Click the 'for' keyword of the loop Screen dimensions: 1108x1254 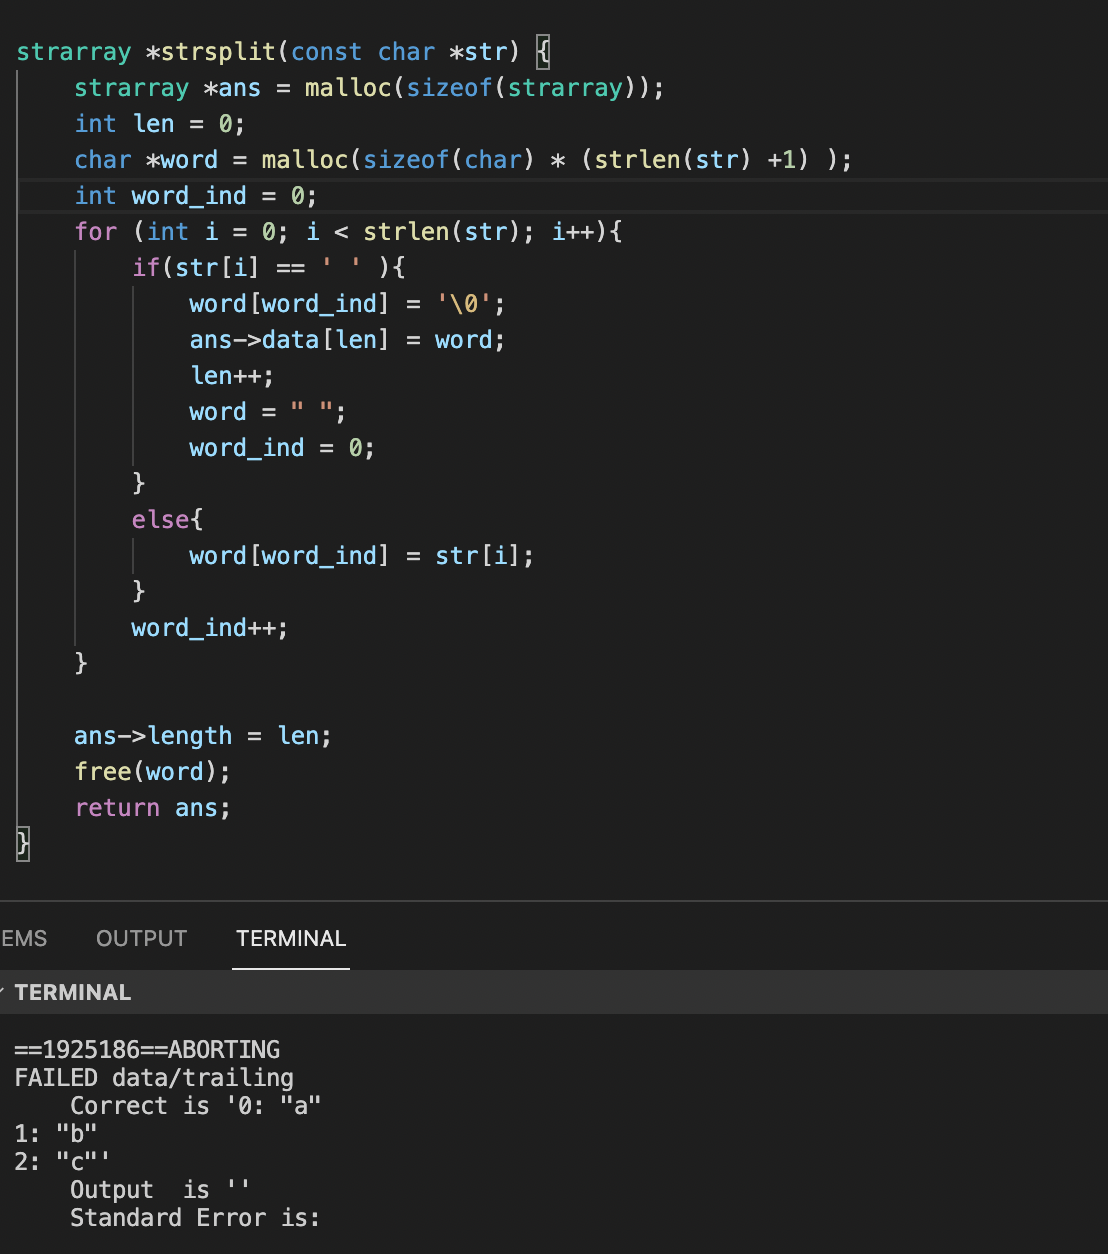click(95, 232)
